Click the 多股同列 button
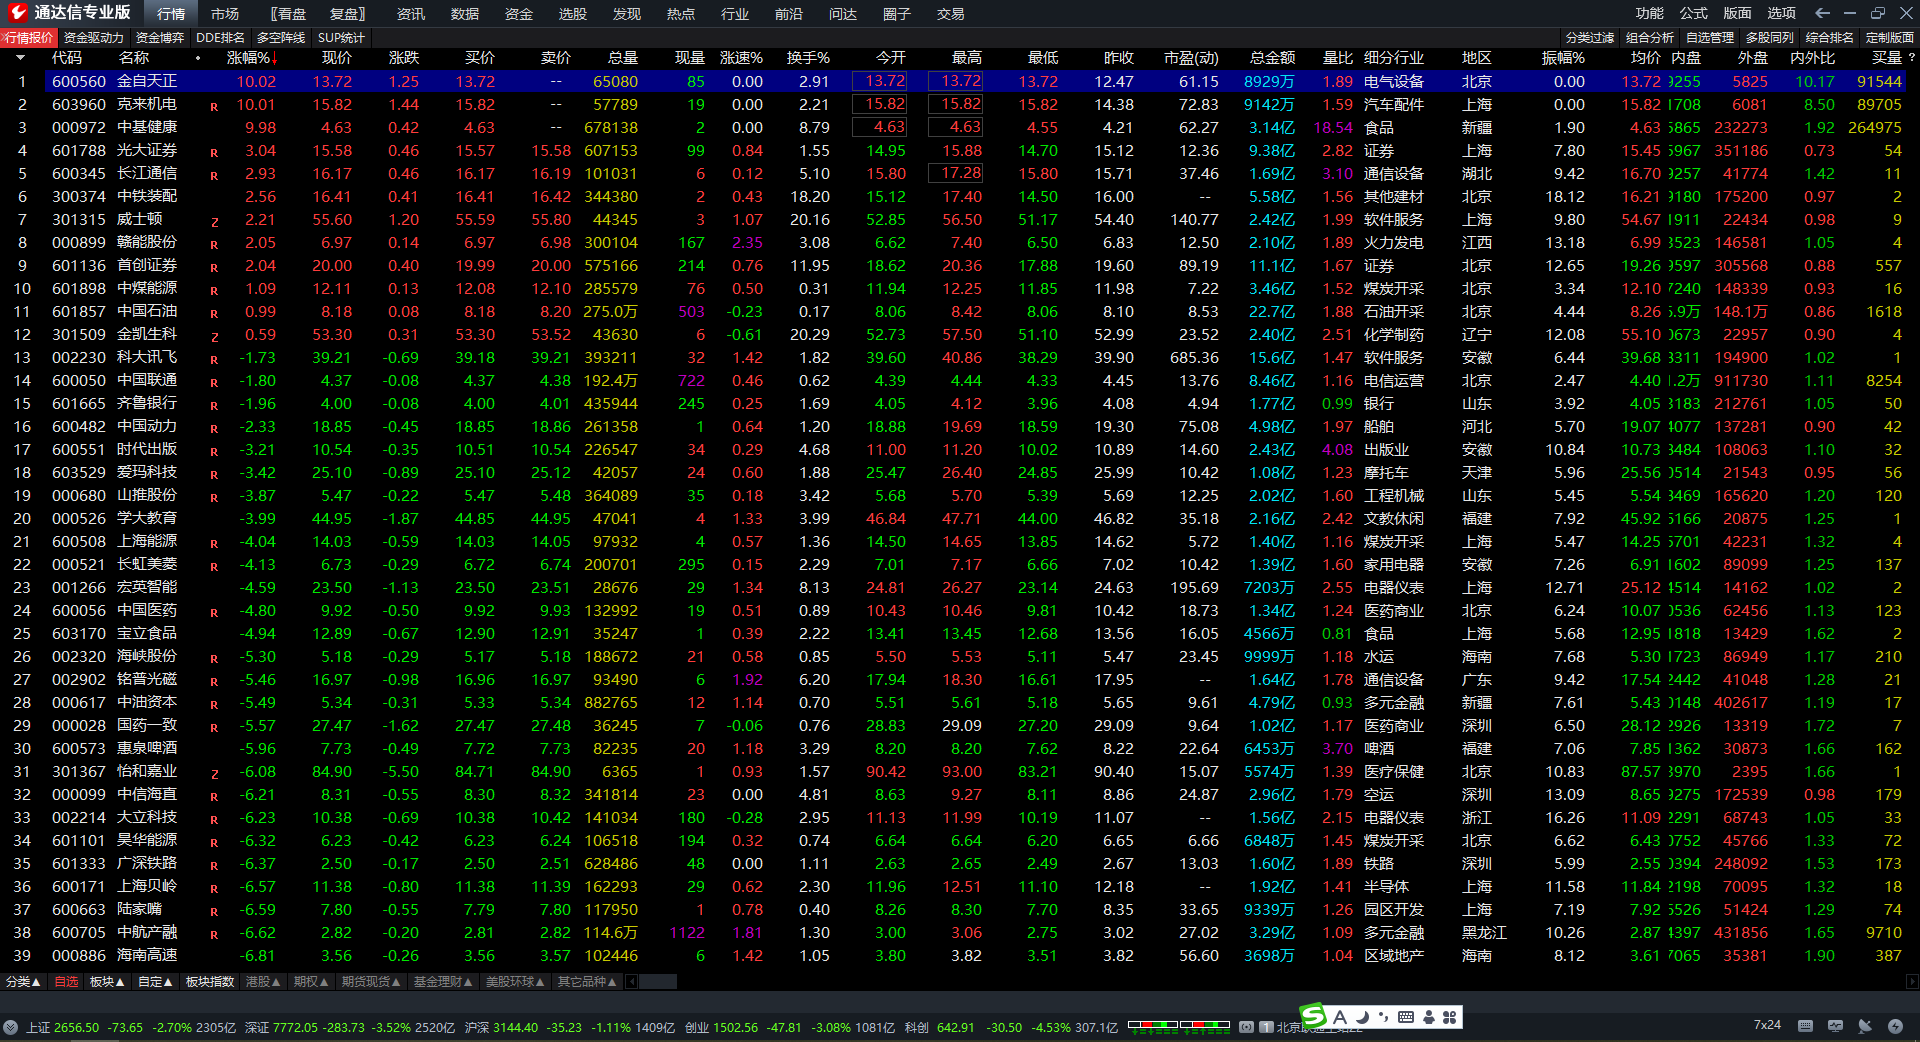The width and height of the screenshot is (1920, 1042). (1770, 38)
